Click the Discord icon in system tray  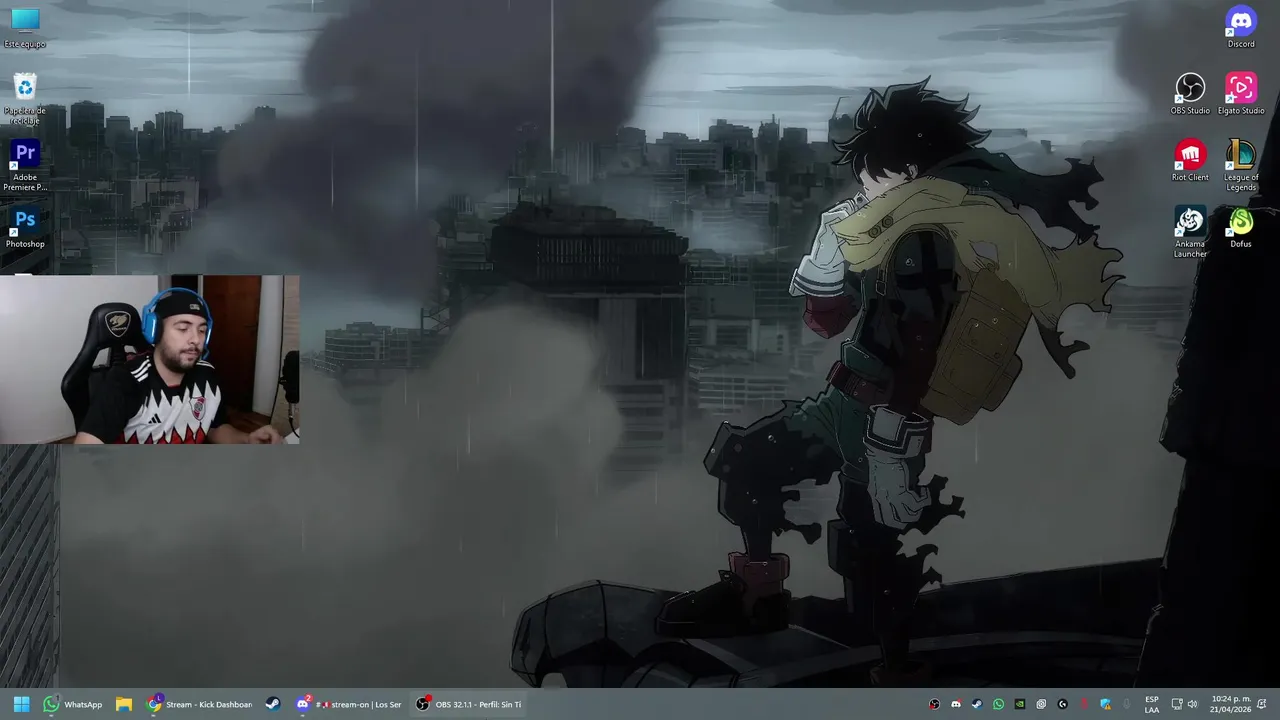pyautogui.click(x=956, y=704)
